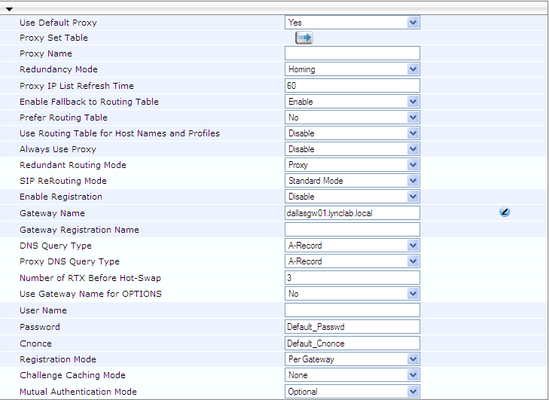Image resolution: width=549 pixels, height=400 pixels.
Task: Click the "Number of RTX Before Hot-Swap" label
Action: tap(90, 278)
